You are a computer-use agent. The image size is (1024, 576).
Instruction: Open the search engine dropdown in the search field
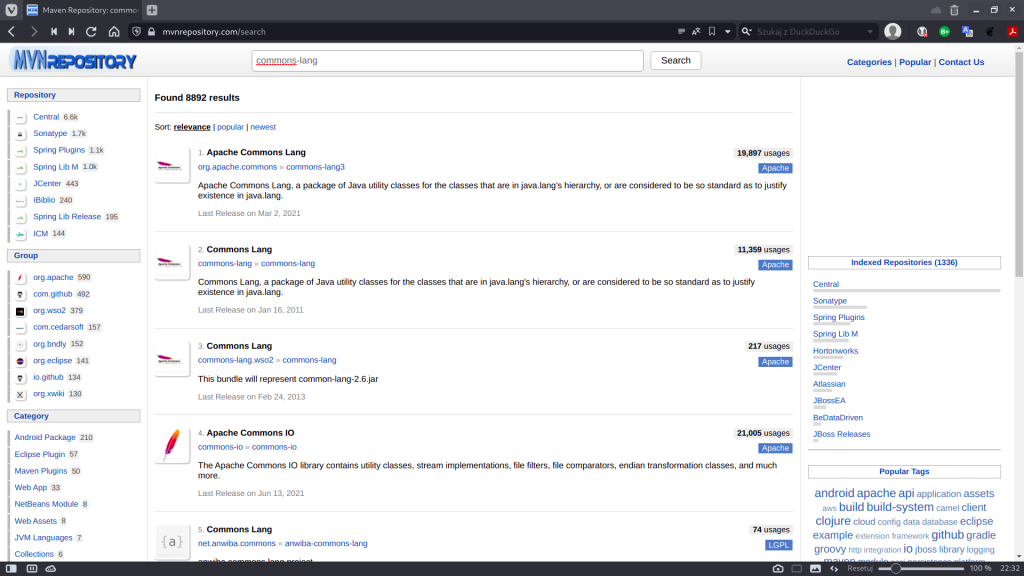[x=745, y=31]
